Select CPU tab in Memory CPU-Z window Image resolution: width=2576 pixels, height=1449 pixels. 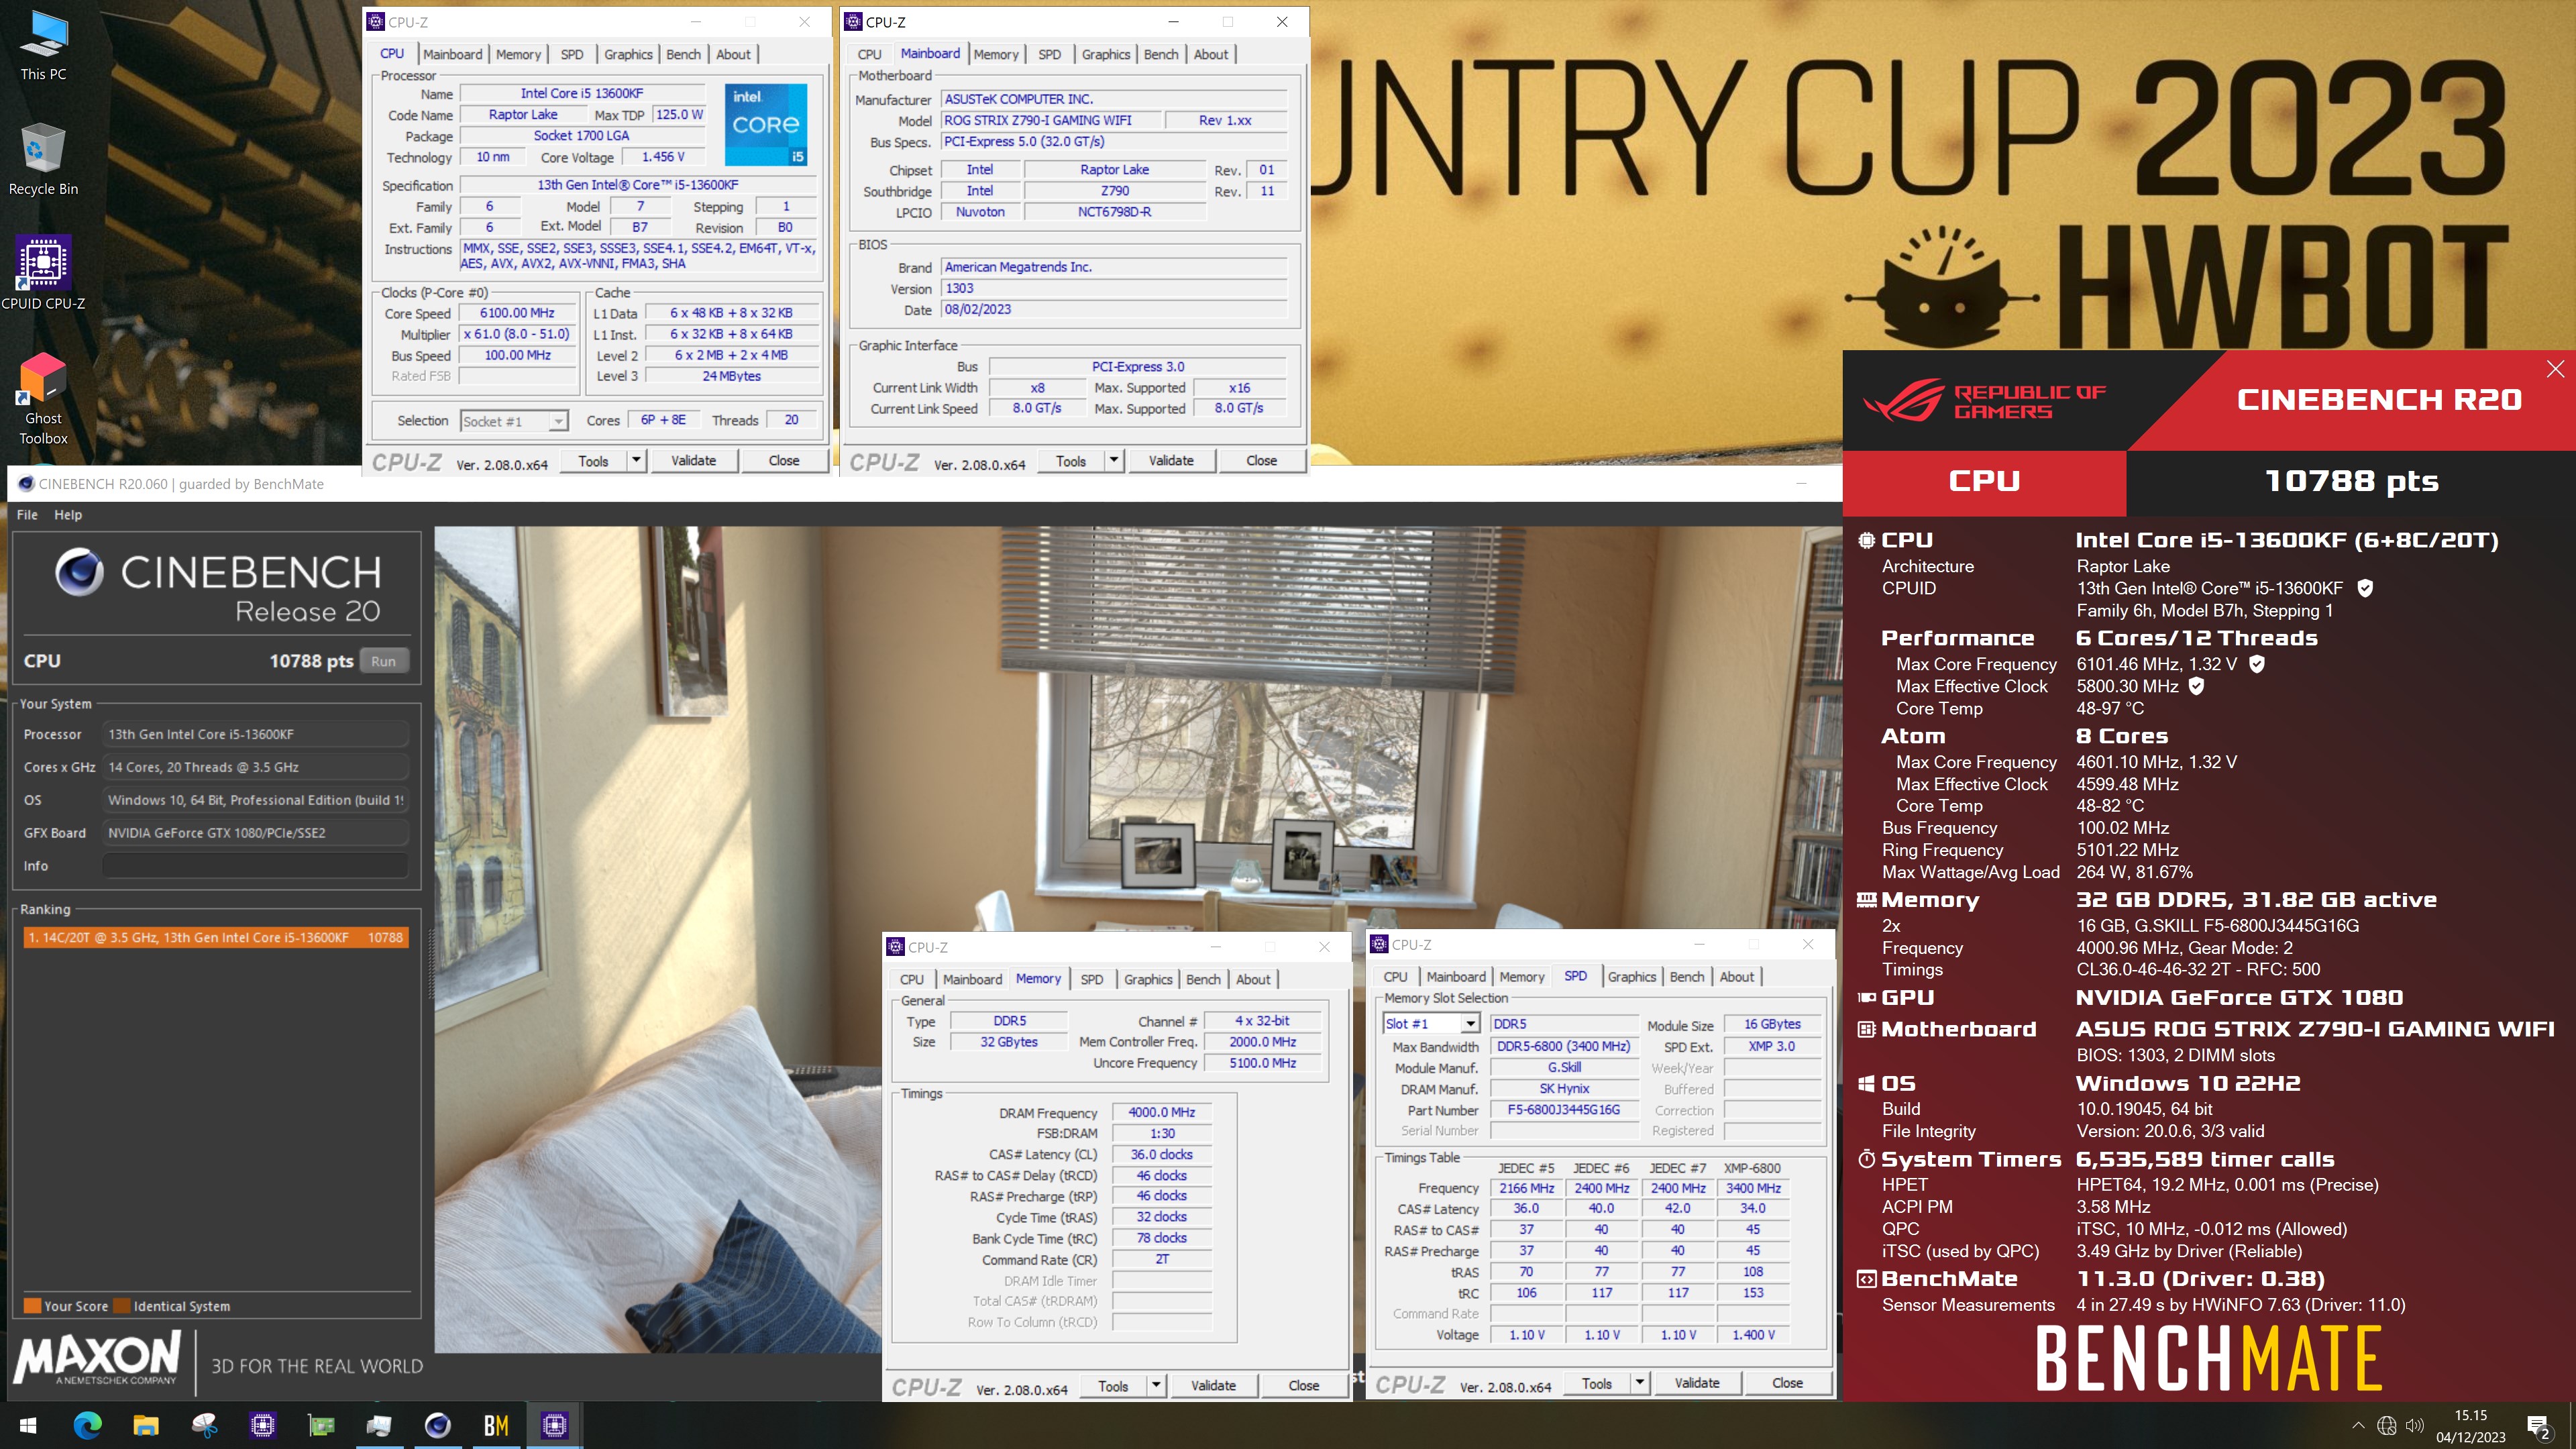911,980
